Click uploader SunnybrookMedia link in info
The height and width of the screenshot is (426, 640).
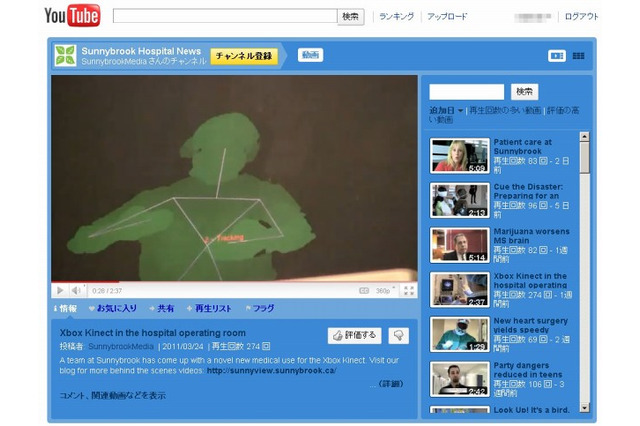121,346
